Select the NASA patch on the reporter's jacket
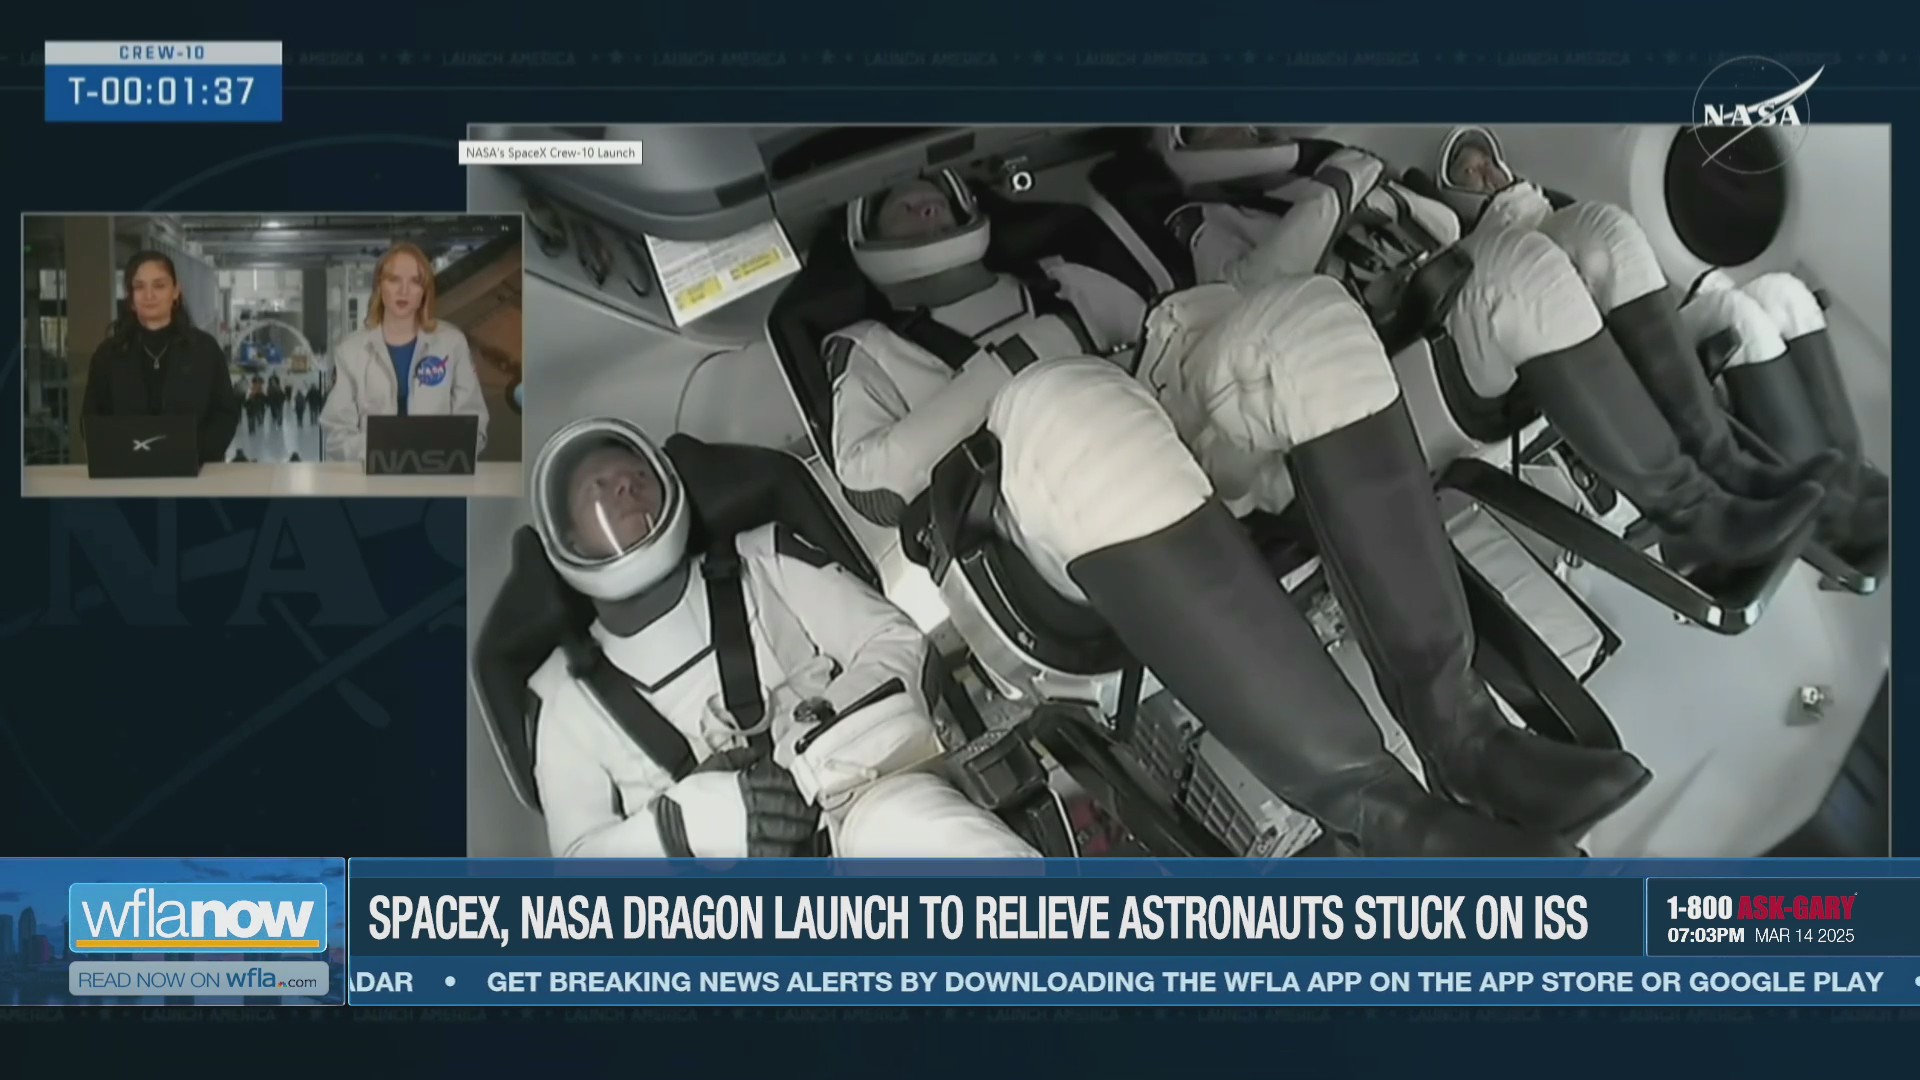The image size is (1920, 1080). point(429,370)
